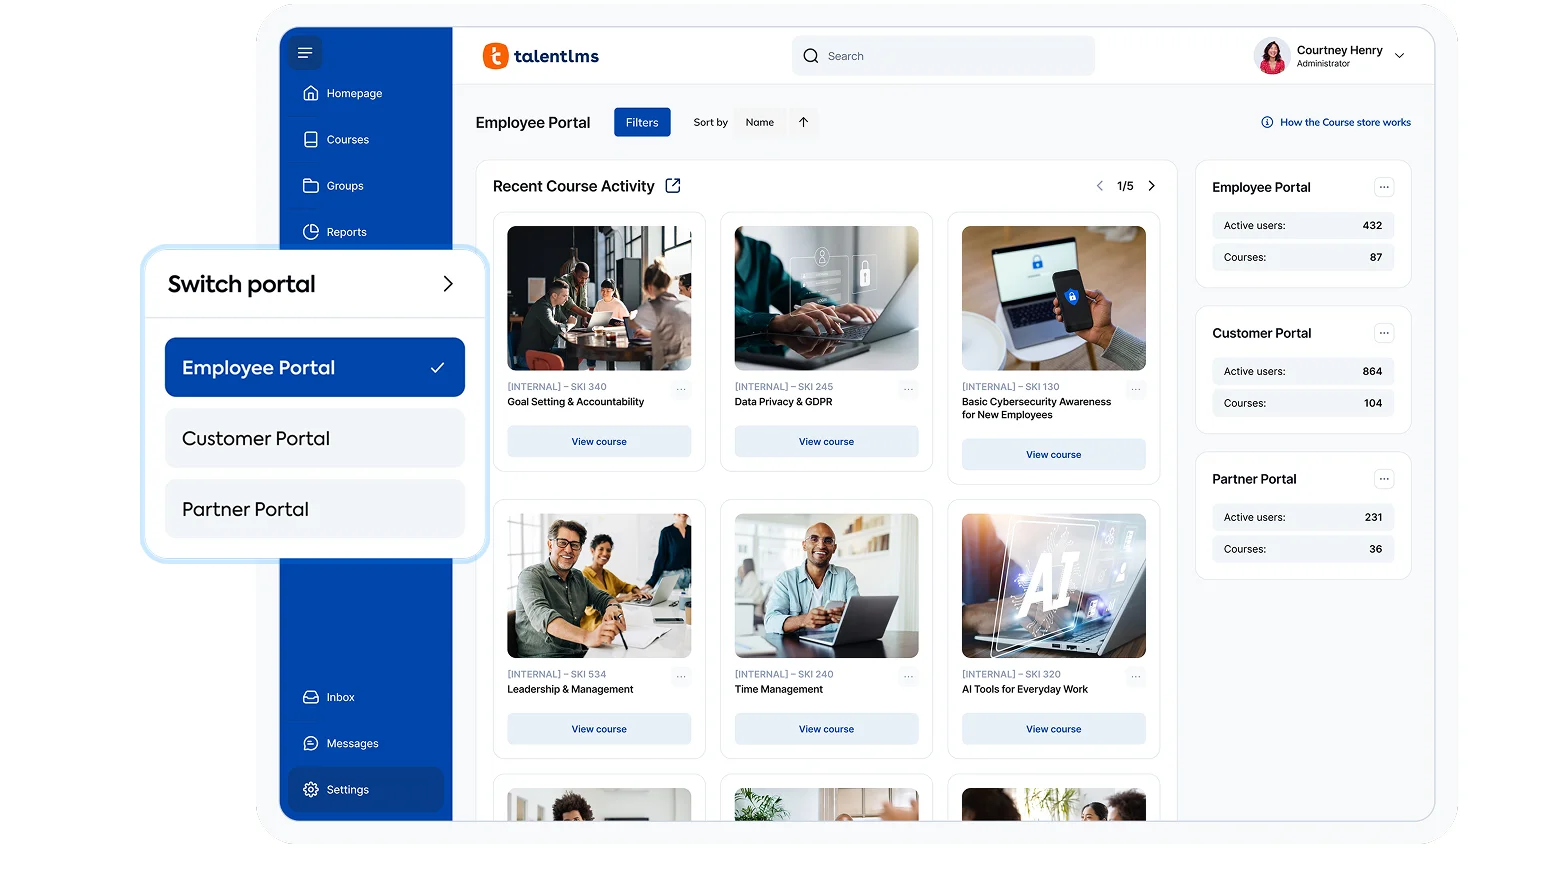Open Employee Portal card options ellipsis
This screenshot has height=880, width=1556.
(x=1384, y=187)
